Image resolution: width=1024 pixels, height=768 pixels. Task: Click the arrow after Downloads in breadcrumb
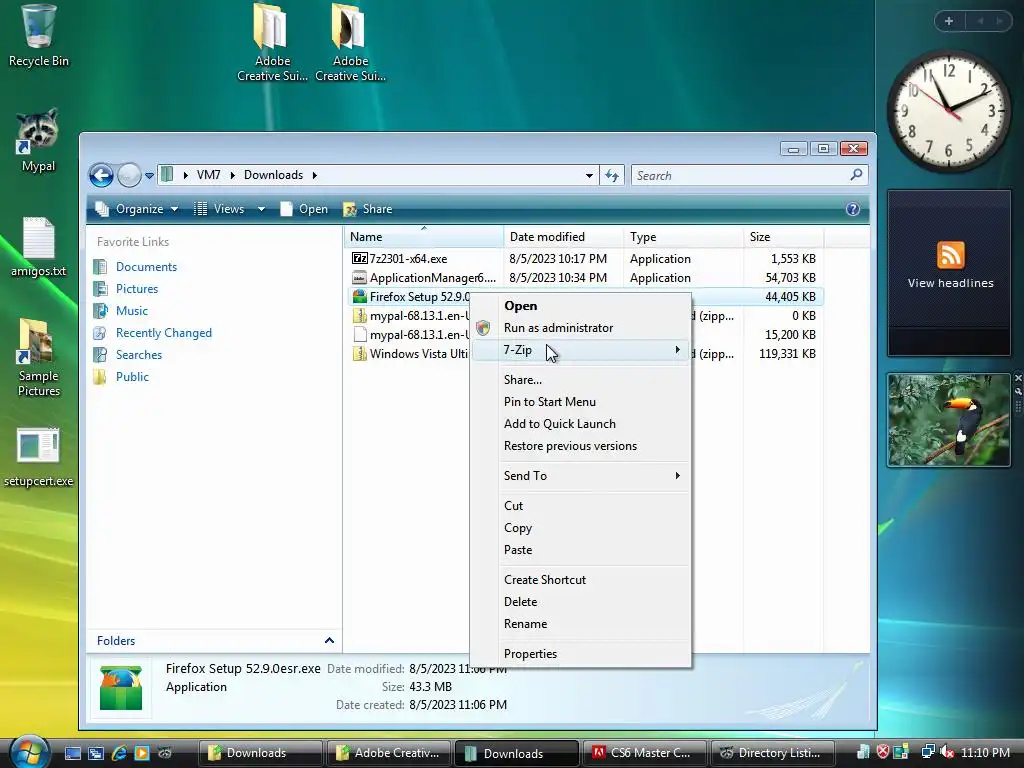[315, 175]
